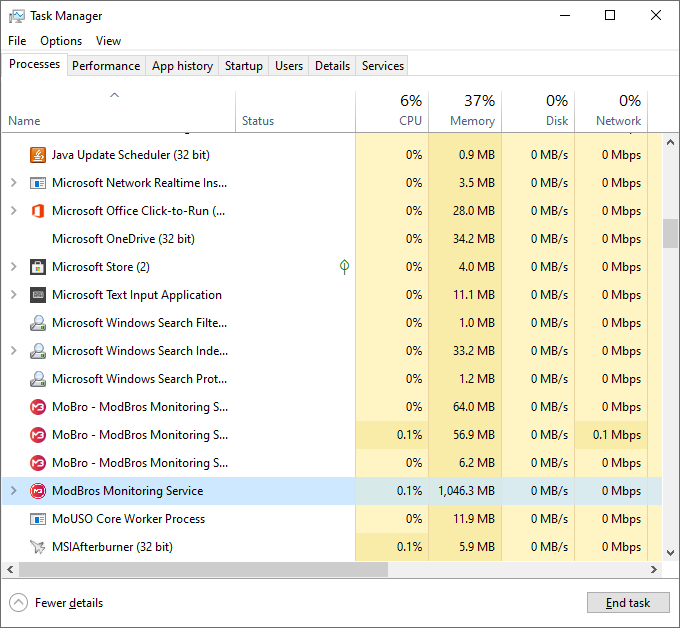Click the vertical scrollbar up arrow
680x628 pixels.
pos(670,142)
